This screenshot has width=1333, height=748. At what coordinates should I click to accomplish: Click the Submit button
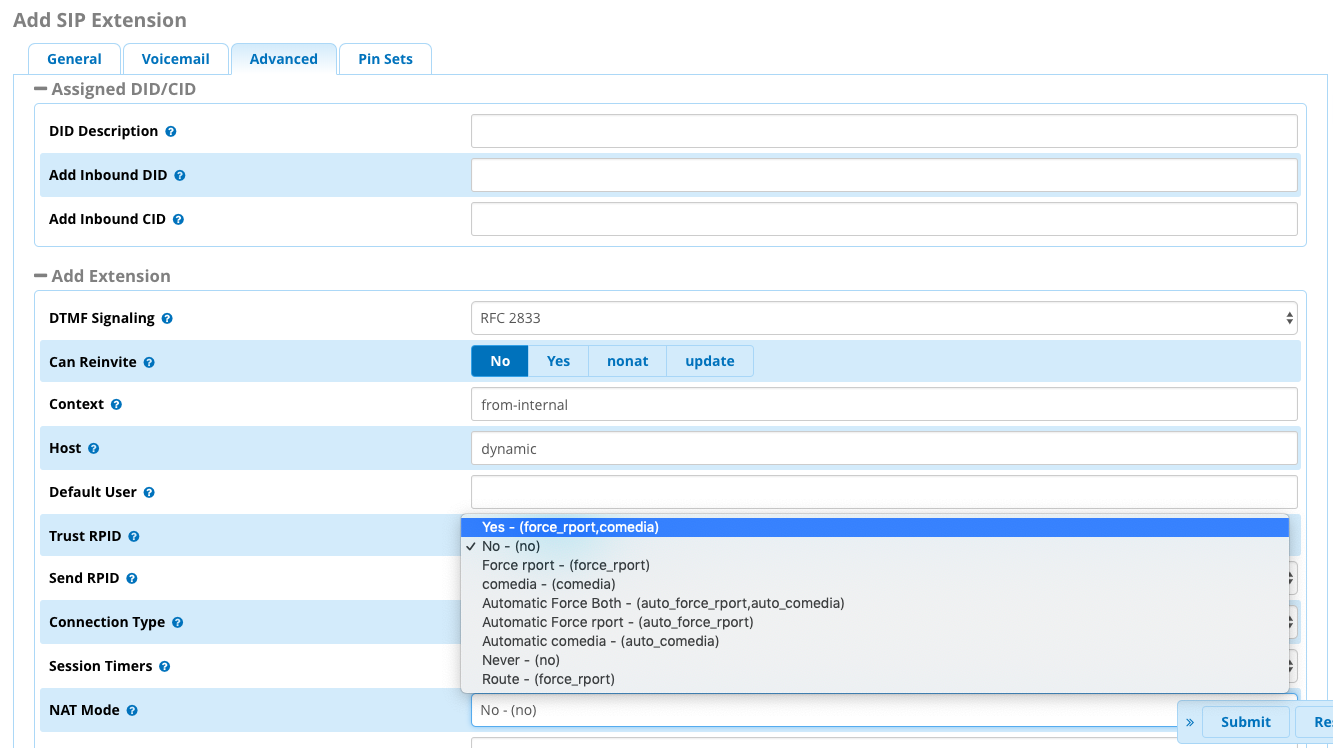tap(1245, 721)
